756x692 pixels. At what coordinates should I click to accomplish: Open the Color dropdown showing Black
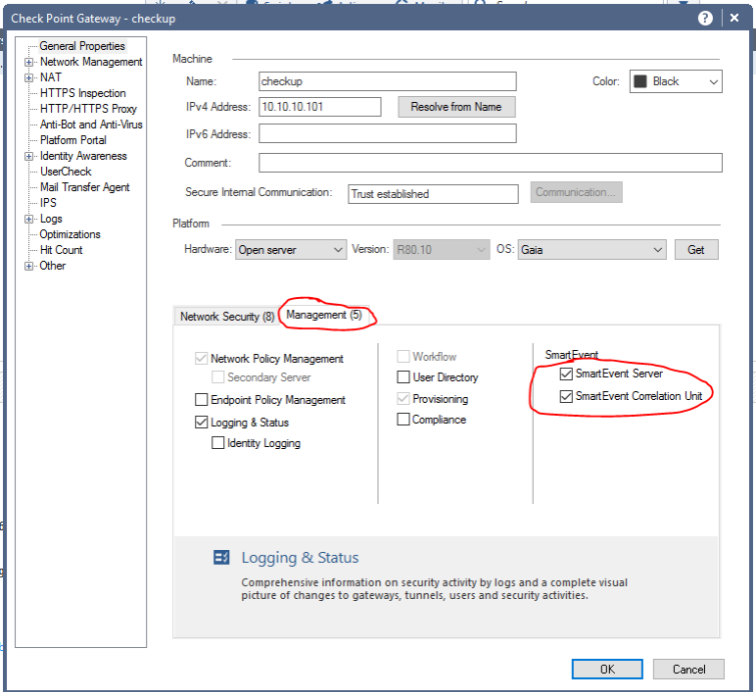[675, 81]
